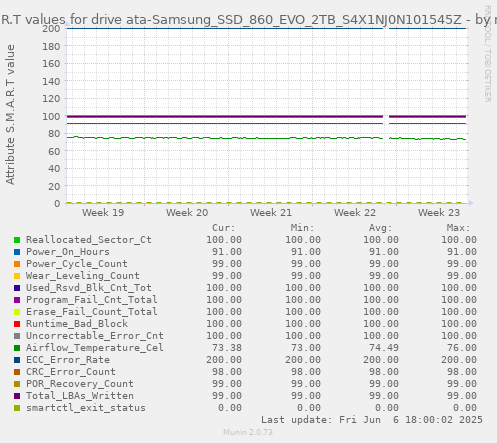Click the Power_Cycle_Count orange legend swatch
Image resolution: width=497 pixels, height=443 pixels.
[17, 264]
